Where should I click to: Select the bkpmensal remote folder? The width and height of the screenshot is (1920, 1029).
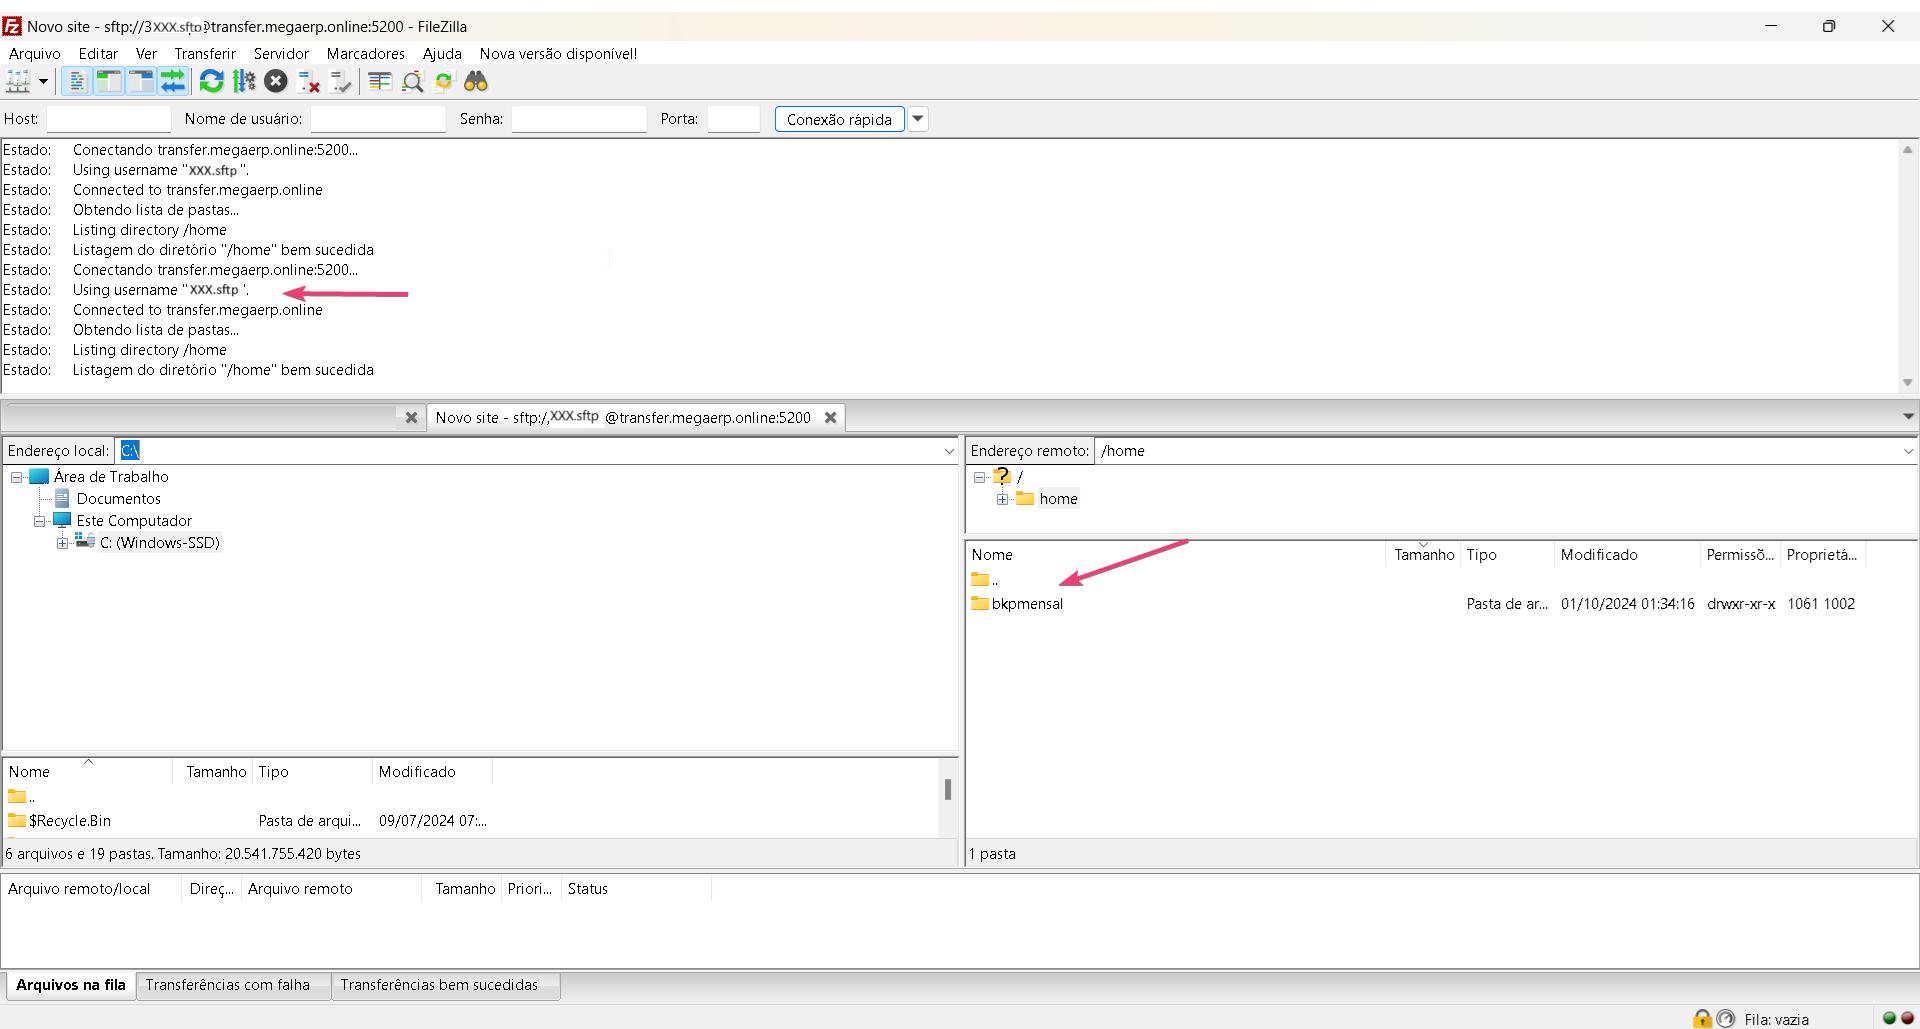1027,604
